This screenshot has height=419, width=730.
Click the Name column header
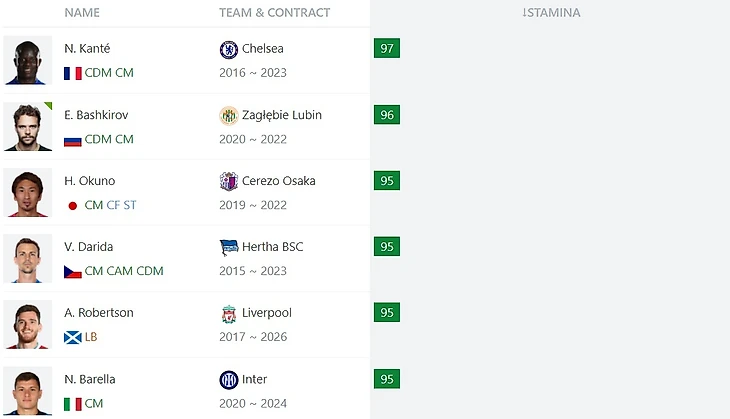(82, 13)
